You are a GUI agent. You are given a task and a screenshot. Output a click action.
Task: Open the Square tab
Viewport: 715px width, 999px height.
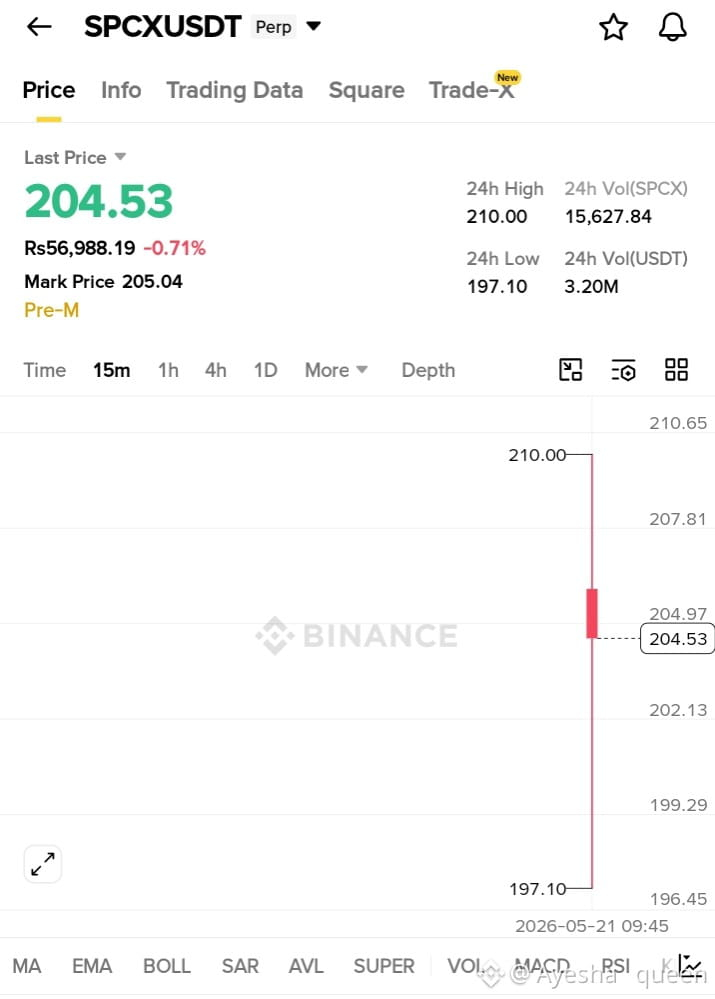click(366, 90)
